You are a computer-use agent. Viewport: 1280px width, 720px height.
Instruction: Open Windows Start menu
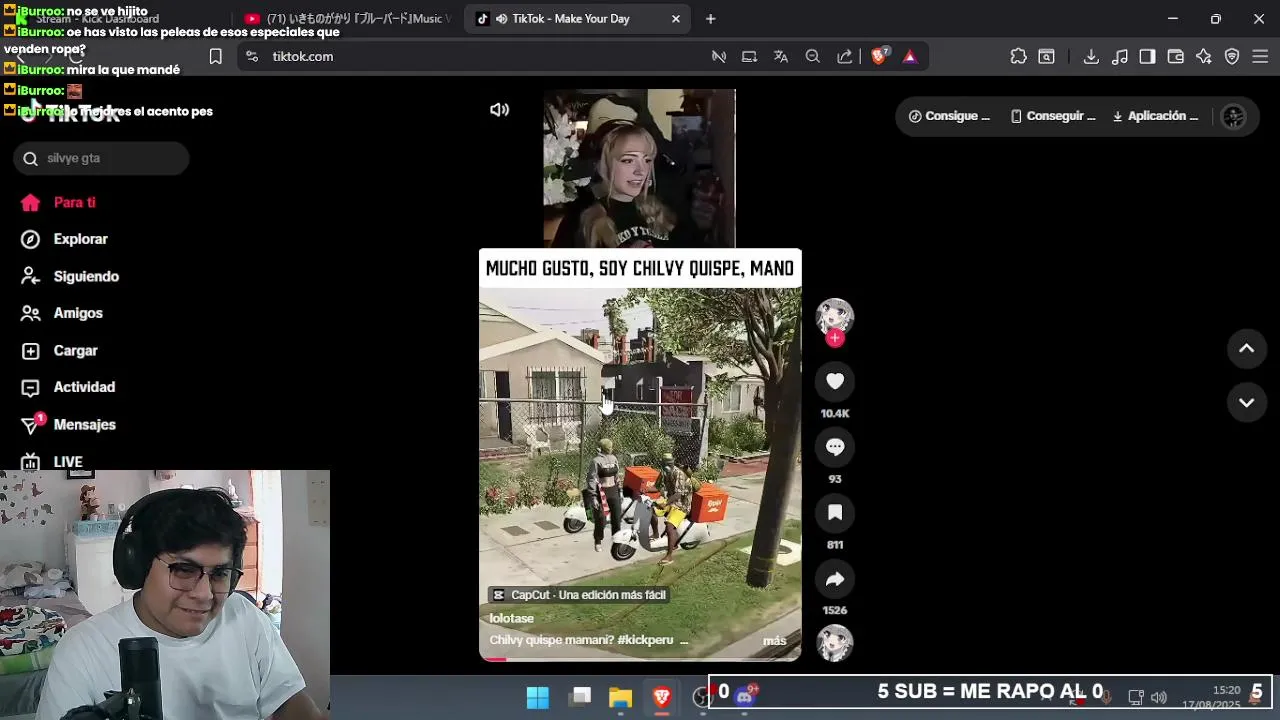(x=538, y=697)
